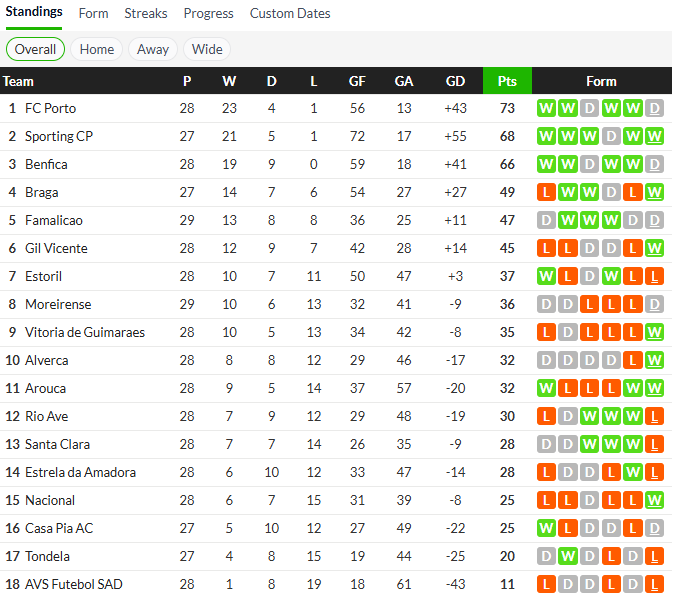Click Sporting CP's latest underlined win badge
The height and width of the screenshot is (609, 673).
point(655,136)
